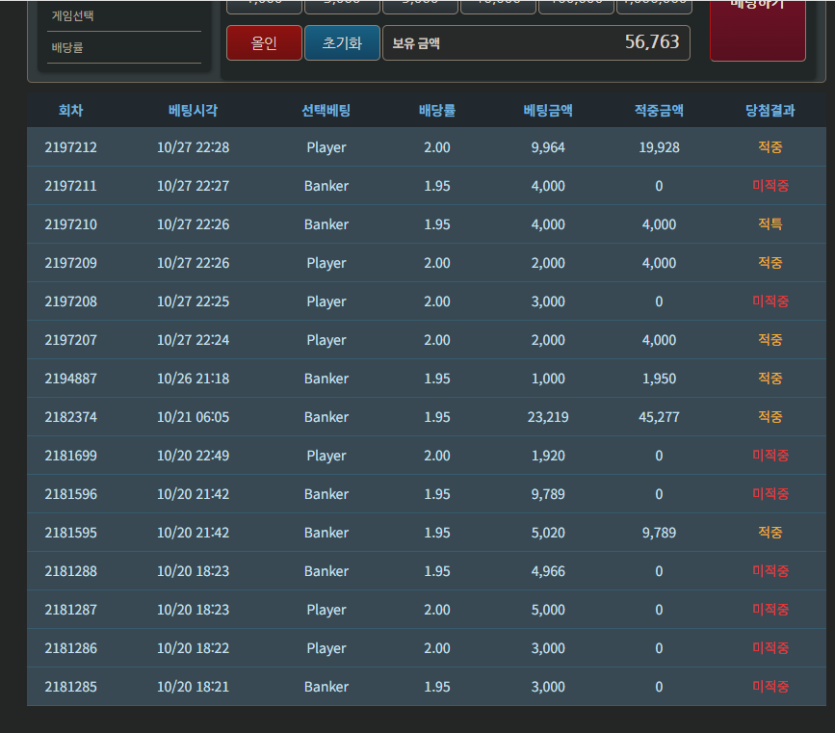Select round number 2181595

click(71, 533)
